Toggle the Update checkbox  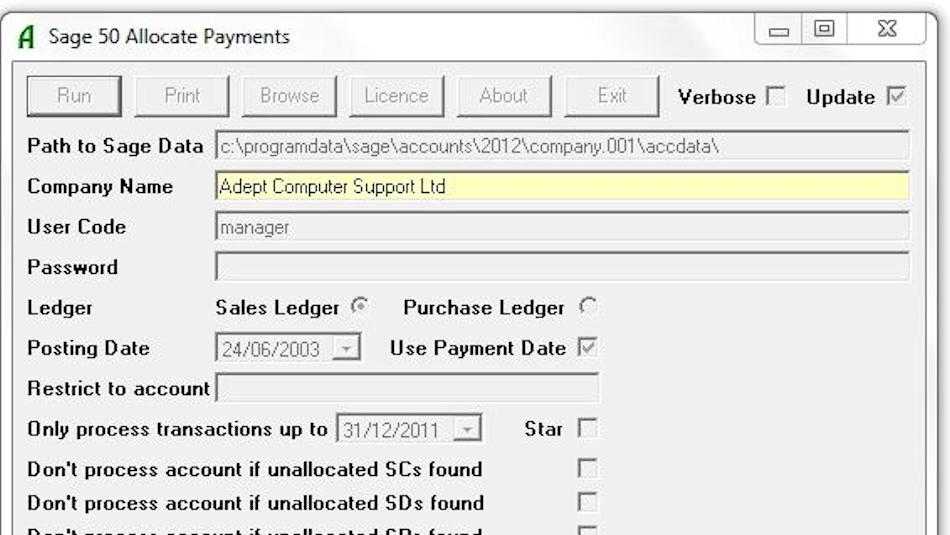896,96
